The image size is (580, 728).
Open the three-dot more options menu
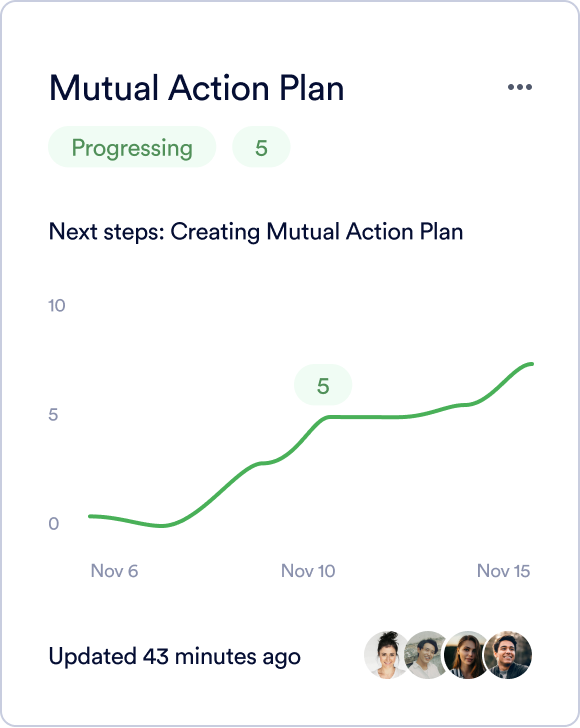click(520, 87)
